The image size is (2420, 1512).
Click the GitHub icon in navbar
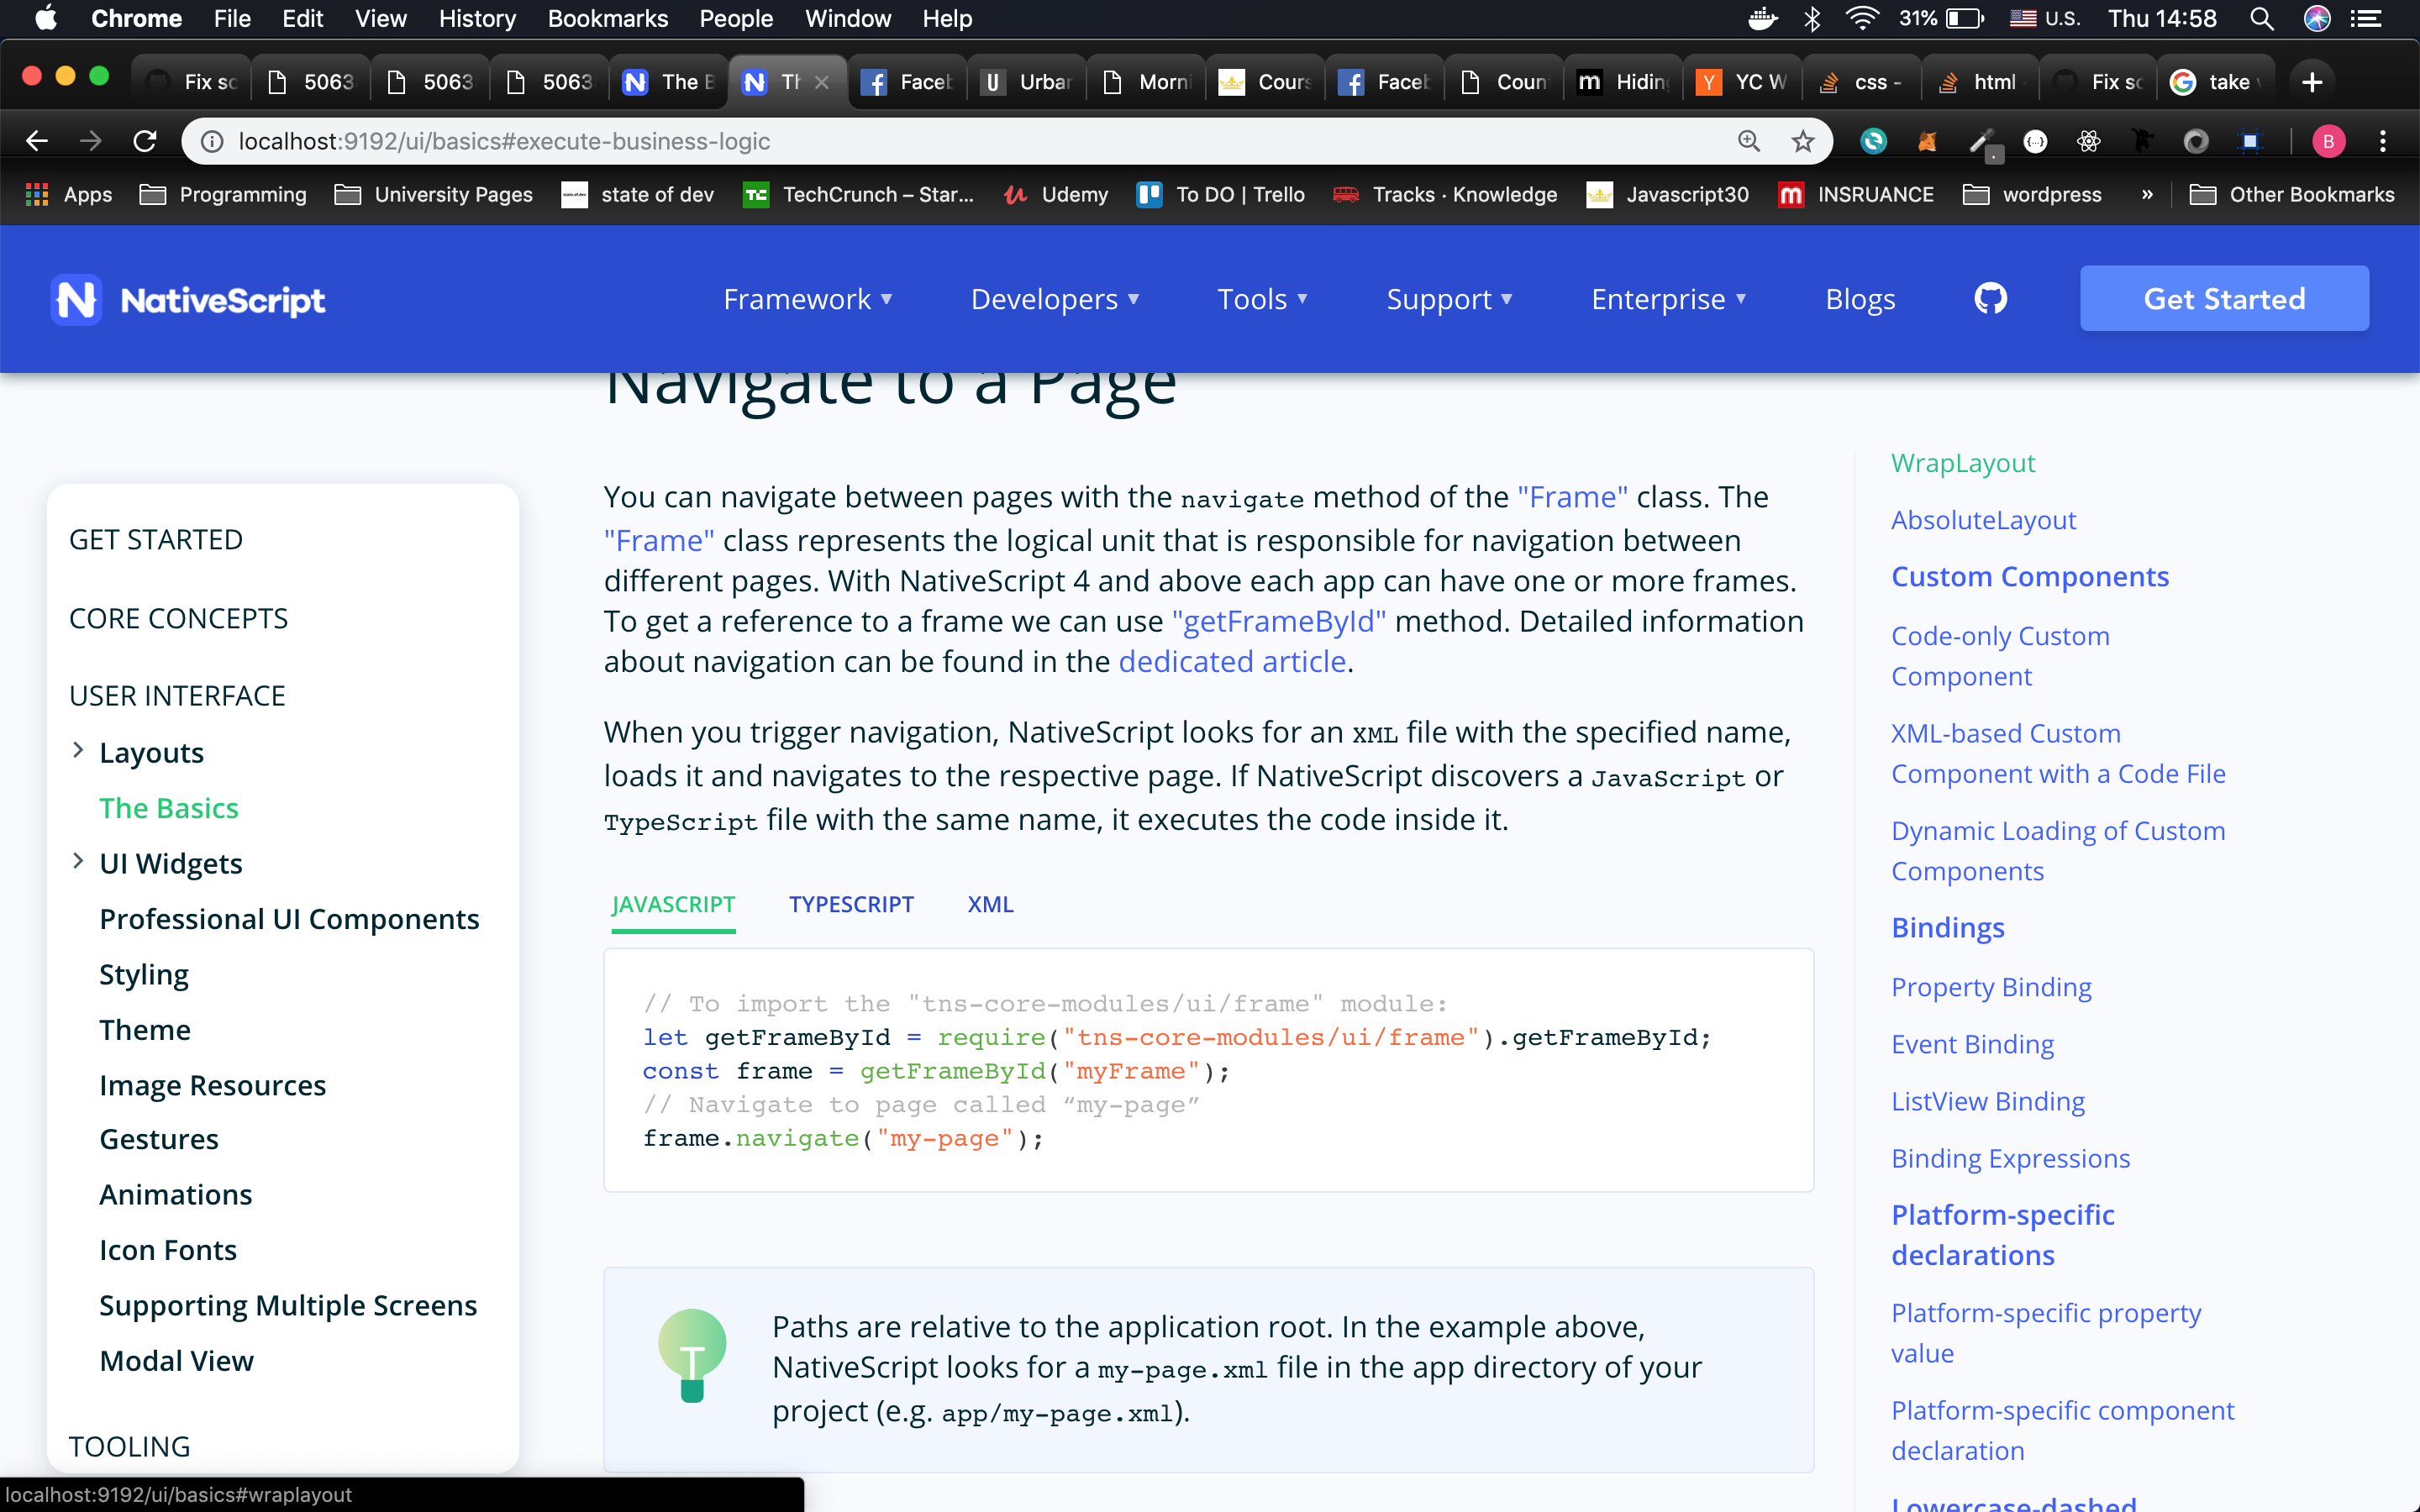tap(1990, 298)
